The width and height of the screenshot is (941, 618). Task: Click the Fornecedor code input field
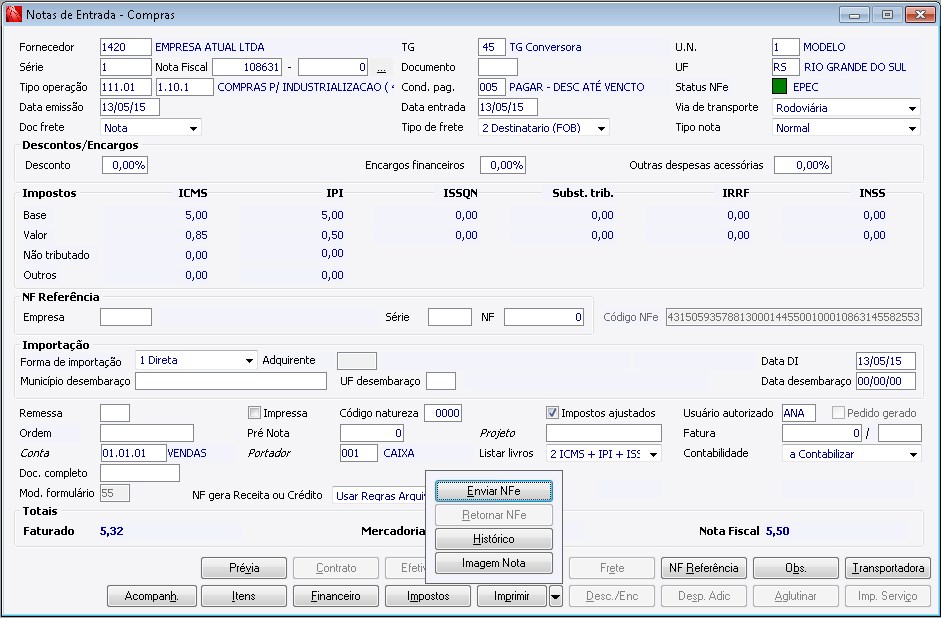(124, 47)
